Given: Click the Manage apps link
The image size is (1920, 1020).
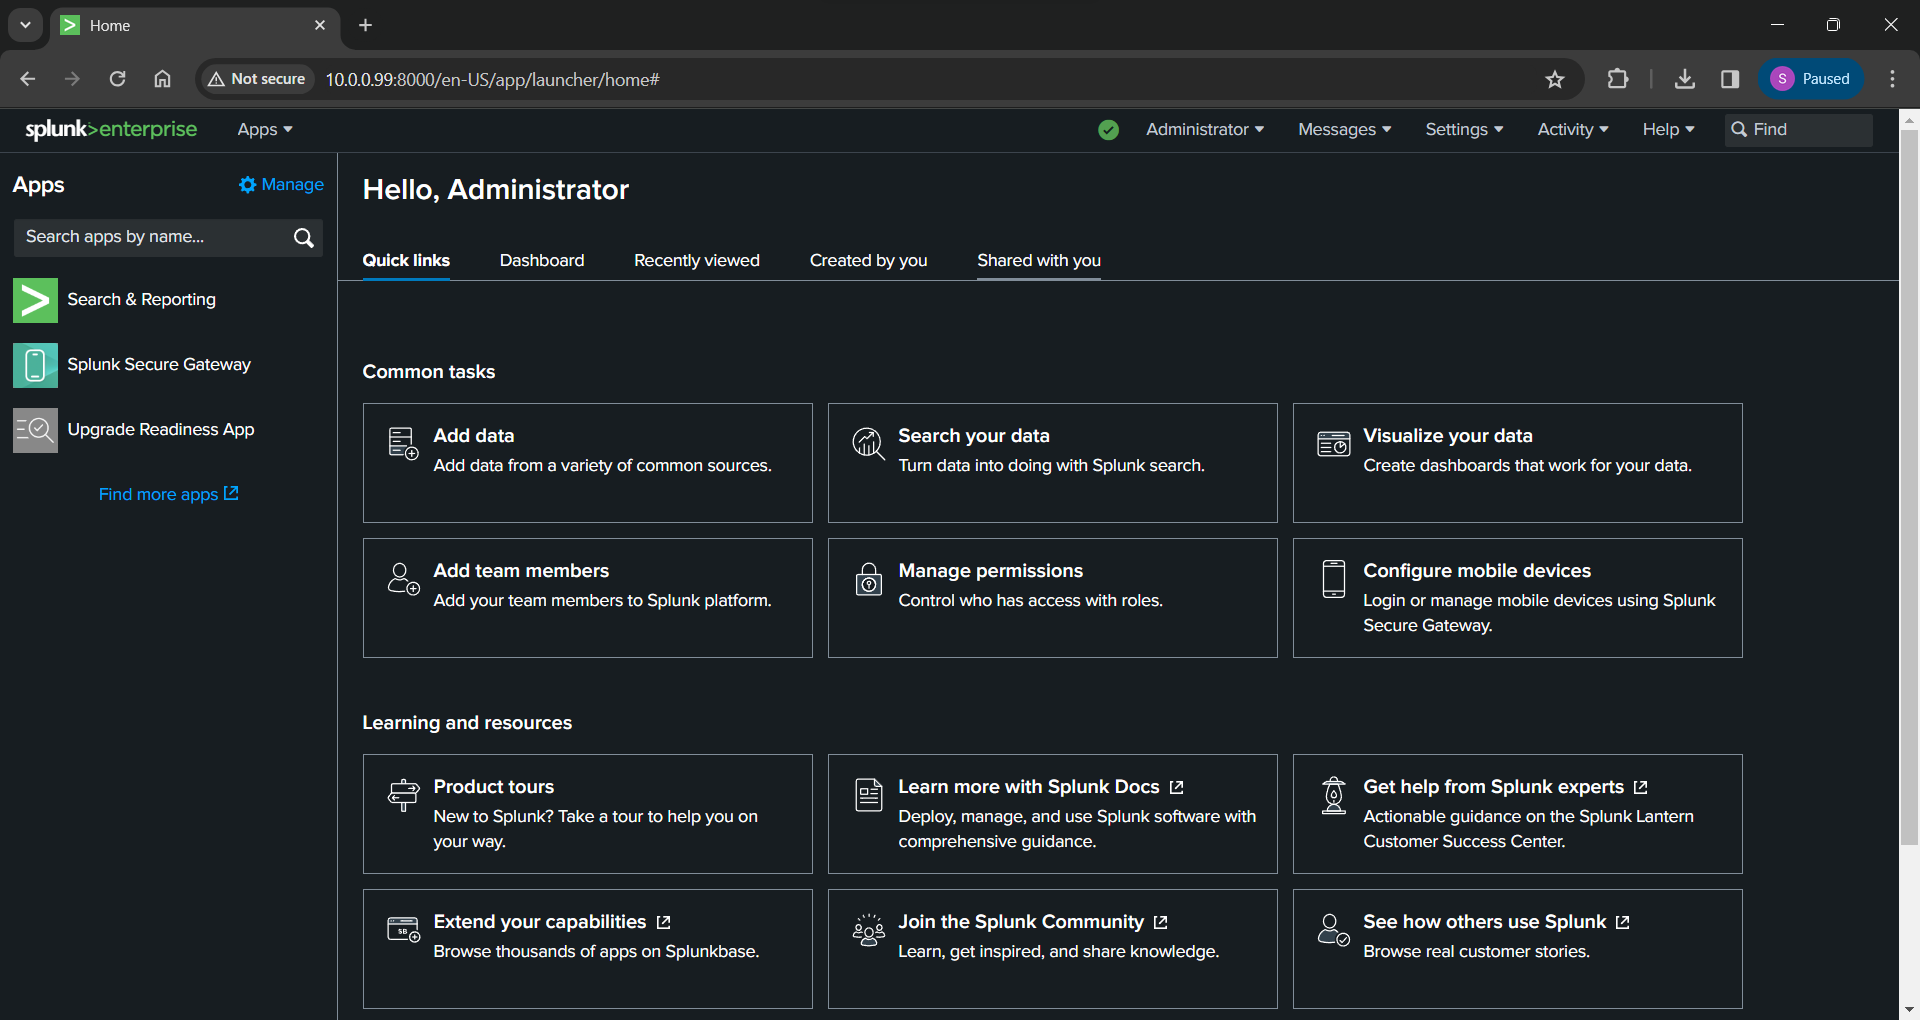Looking at the screenshot, I should [x=281, y=185].
